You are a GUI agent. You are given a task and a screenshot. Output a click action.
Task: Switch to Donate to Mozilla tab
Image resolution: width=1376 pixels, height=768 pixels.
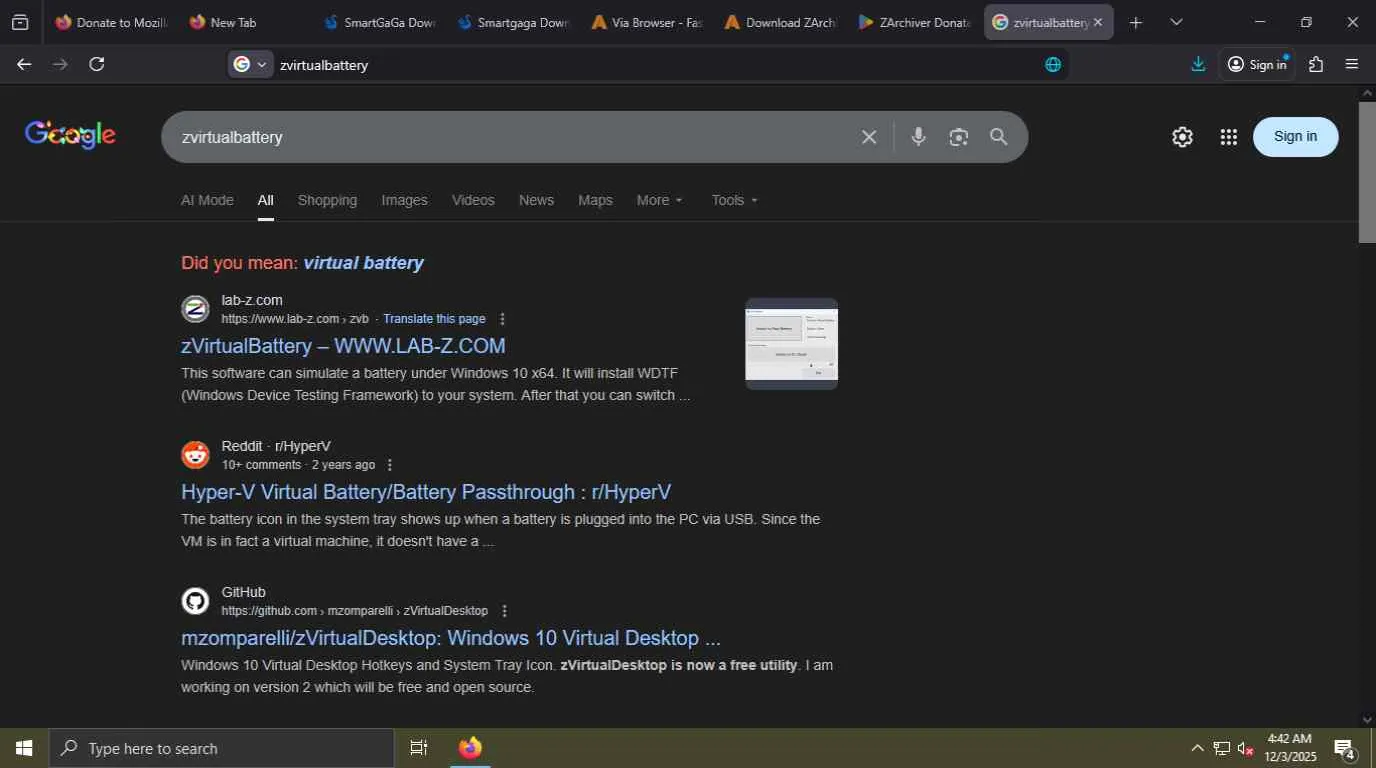[x=111, y=22]
